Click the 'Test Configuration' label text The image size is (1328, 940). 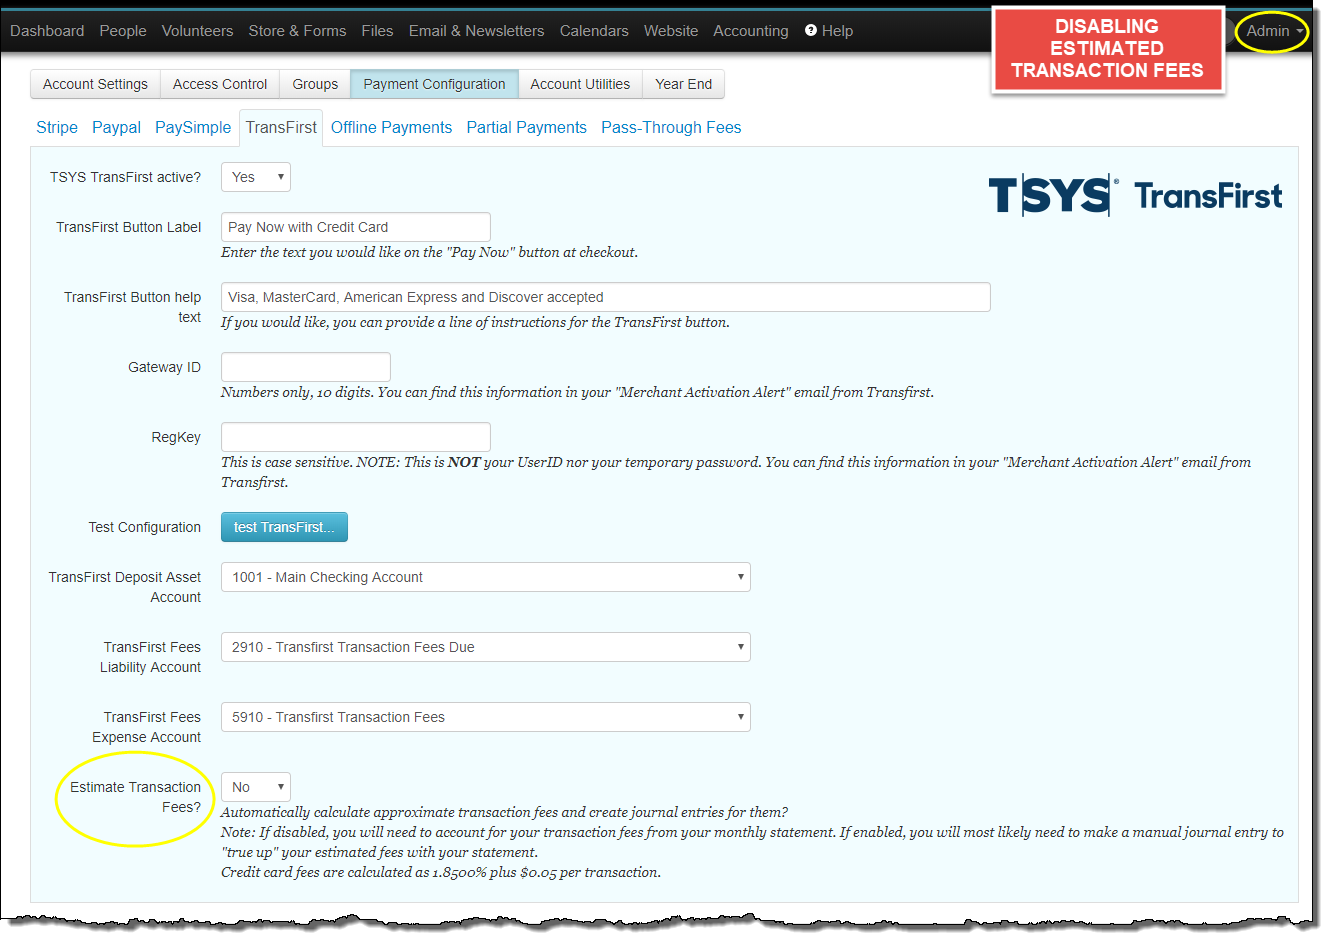(144, 527)
